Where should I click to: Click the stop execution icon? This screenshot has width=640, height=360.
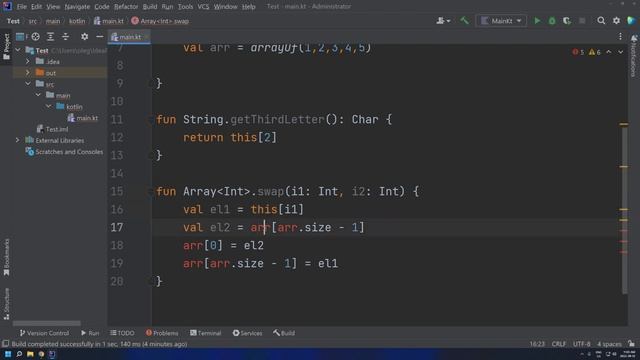(582, 21)
